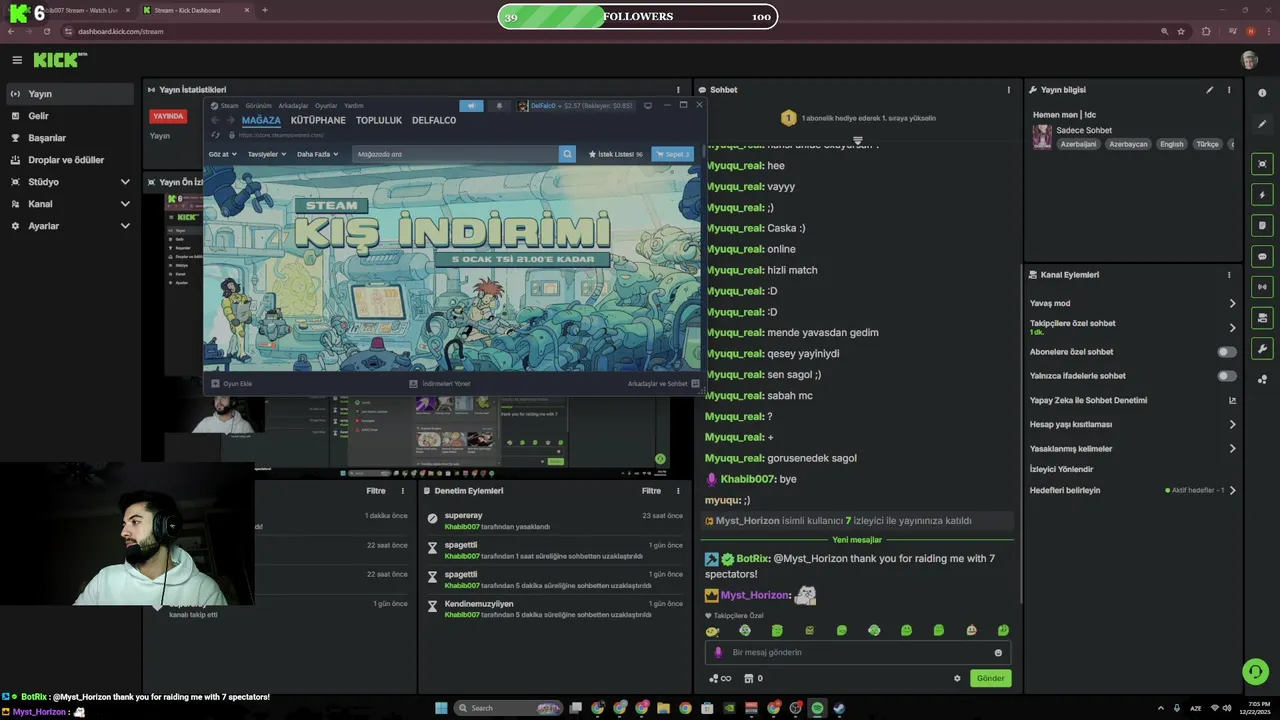Image resolution: width=1280 pixels, height=720 pixels.
Task: Click İzleyici Yönlendir option
Action: point(1061,469)
